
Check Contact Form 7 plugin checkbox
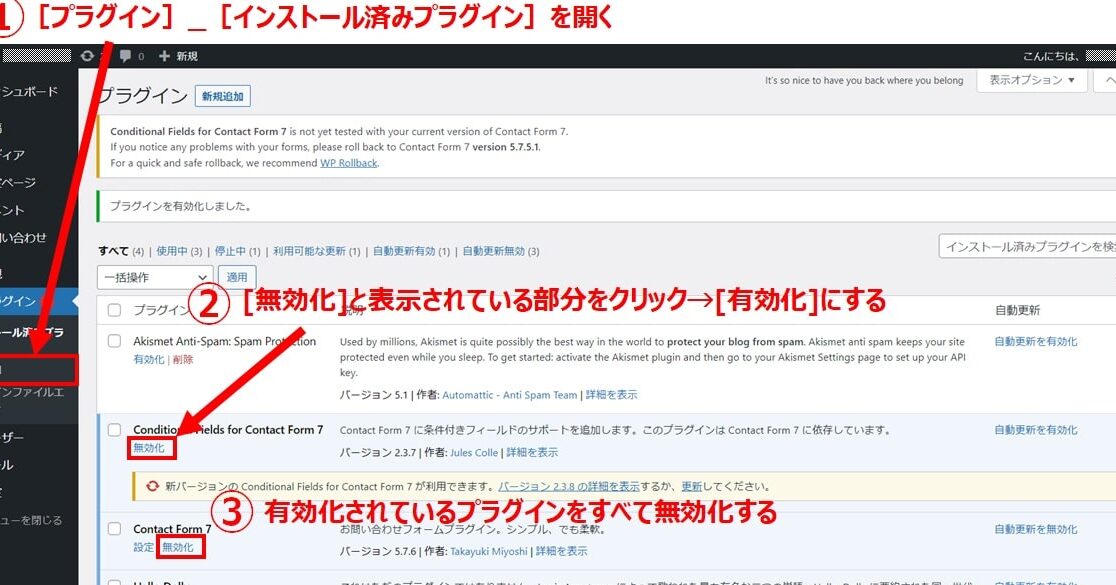[114, 528]
